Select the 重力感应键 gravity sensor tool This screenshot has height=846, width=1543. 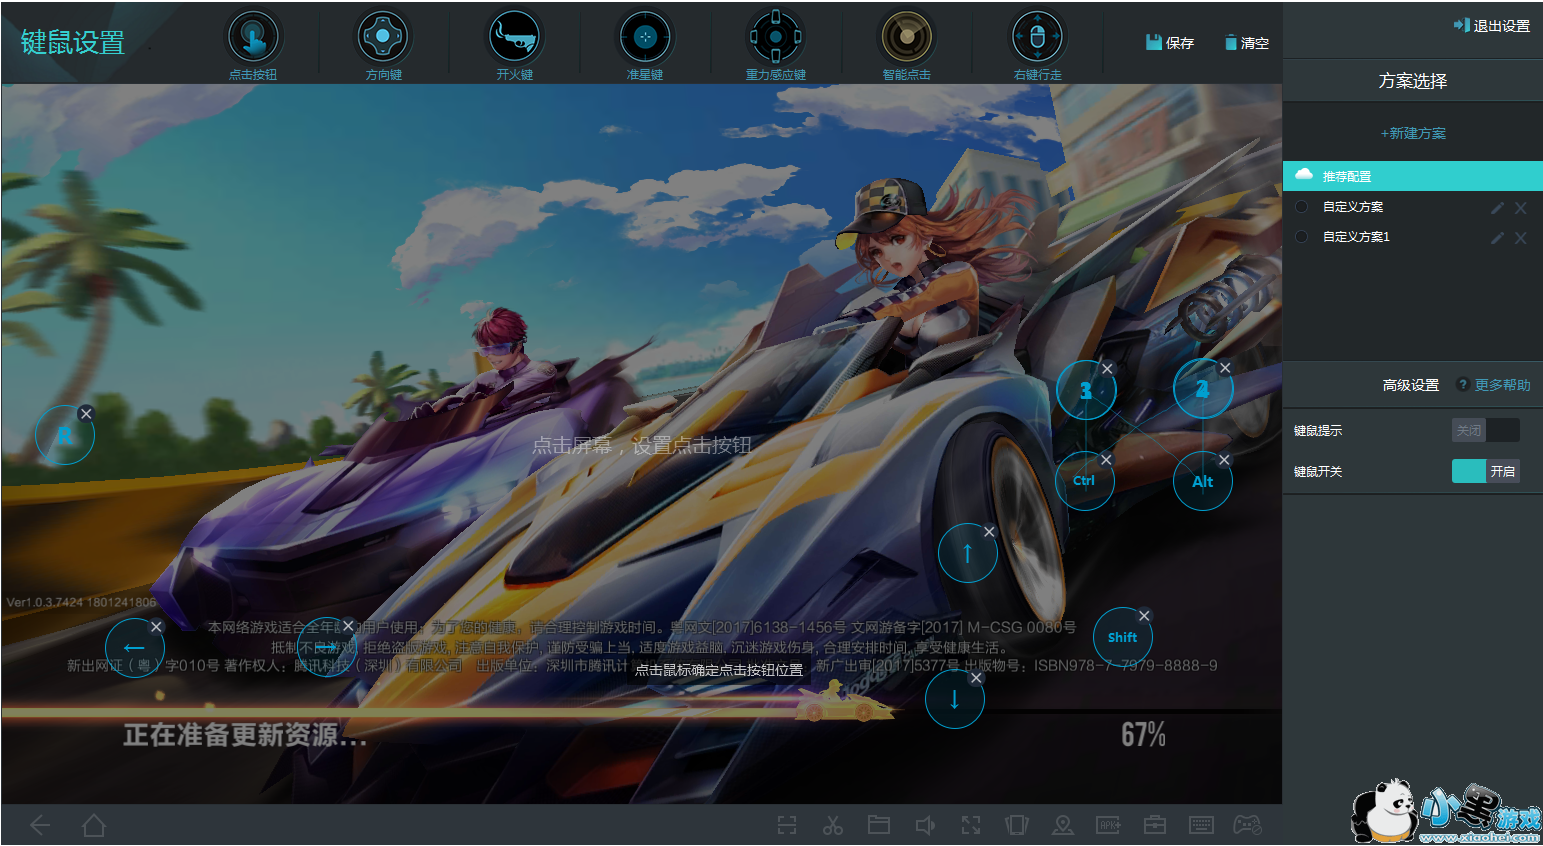tap(775, 45)
